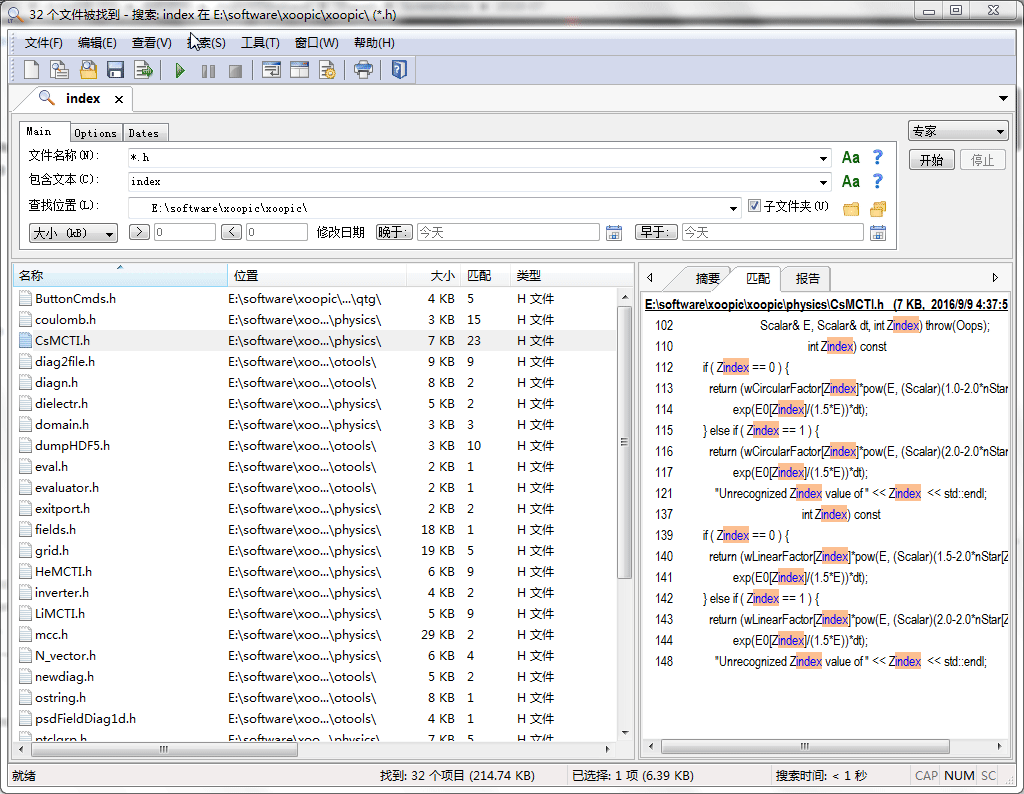Click the Help book icon in toolbar
Image resolution: width=1024 pixels, height=794 pixels.
pos(399,70)
